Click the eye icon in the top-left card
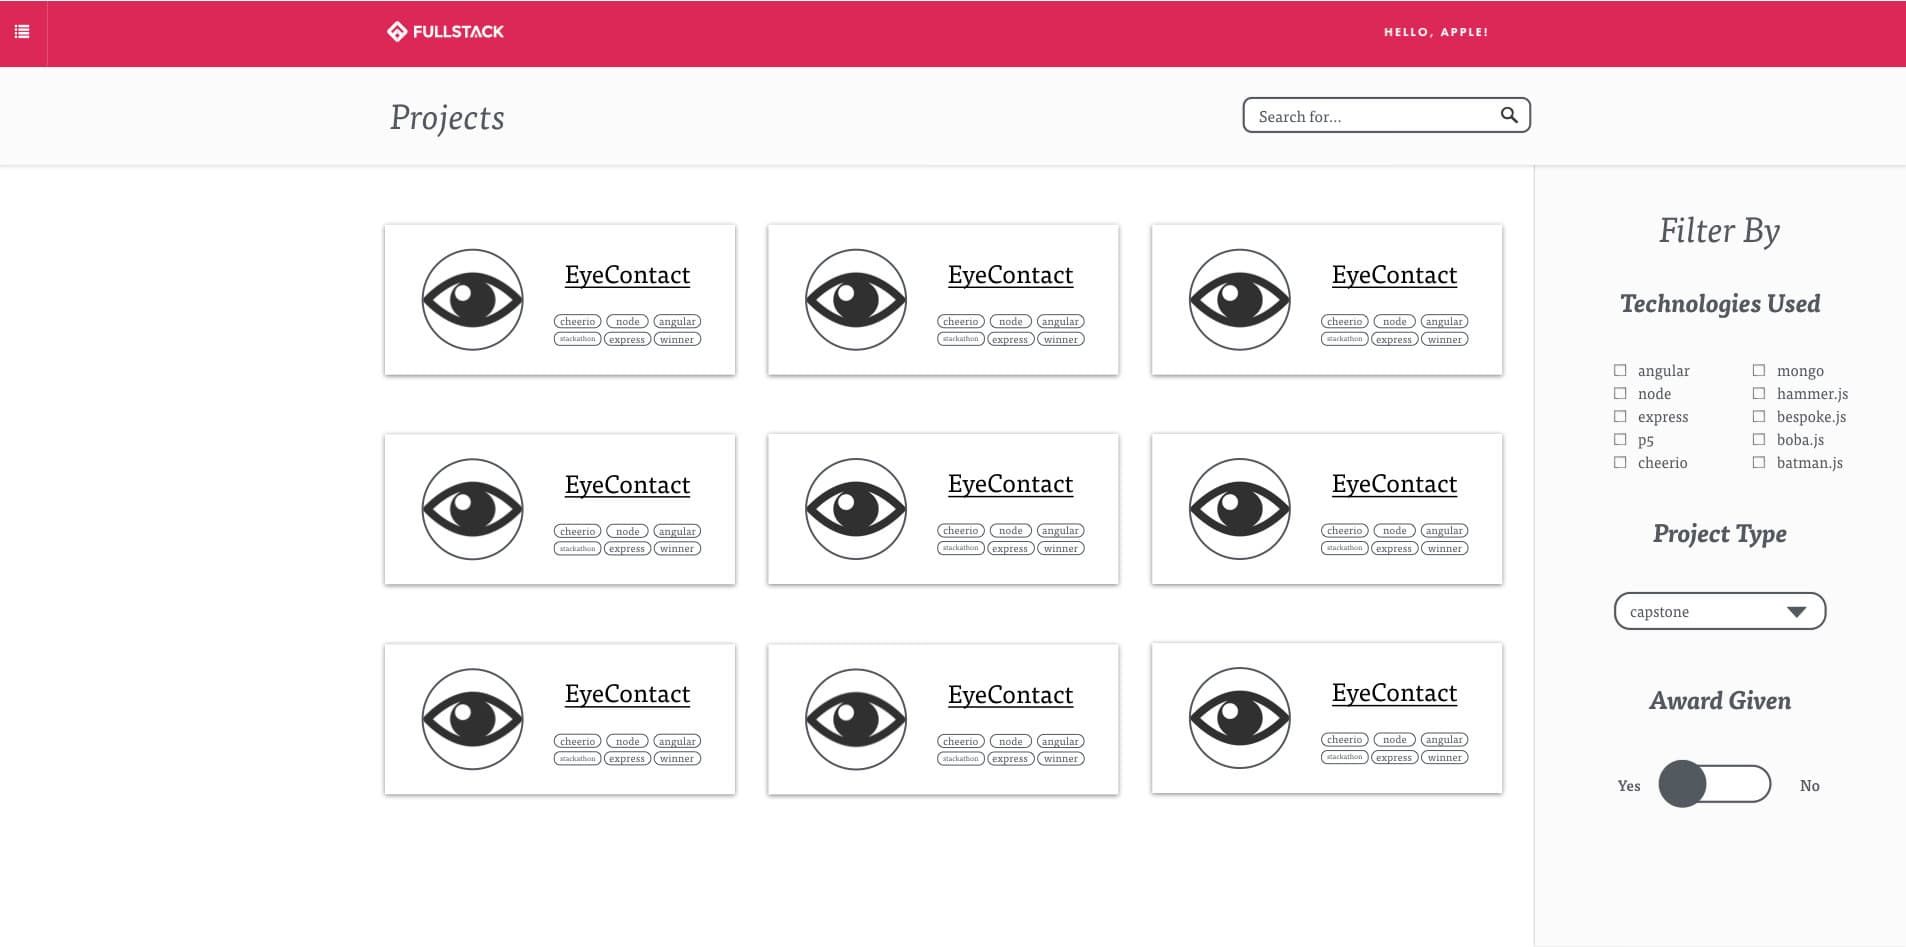This screenshot has height=947, width=1906. (x=472, y=300)
